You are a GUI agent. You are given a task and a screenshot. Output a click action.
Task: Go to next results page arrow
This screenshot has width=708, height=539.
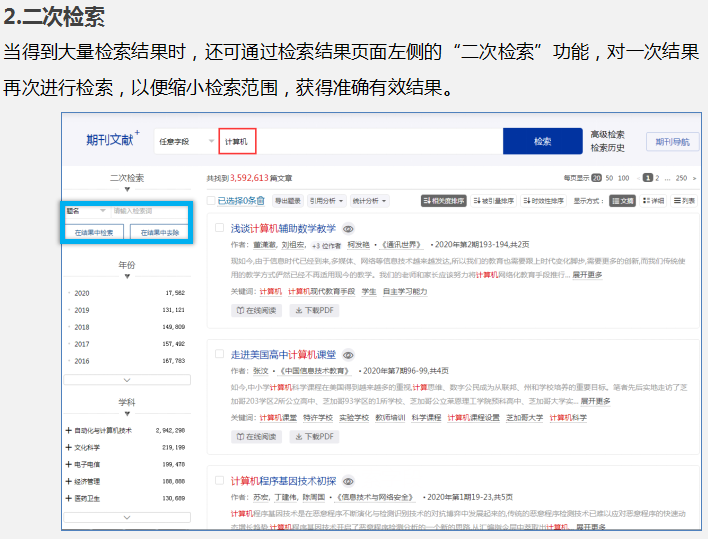[x=694, y=178]
